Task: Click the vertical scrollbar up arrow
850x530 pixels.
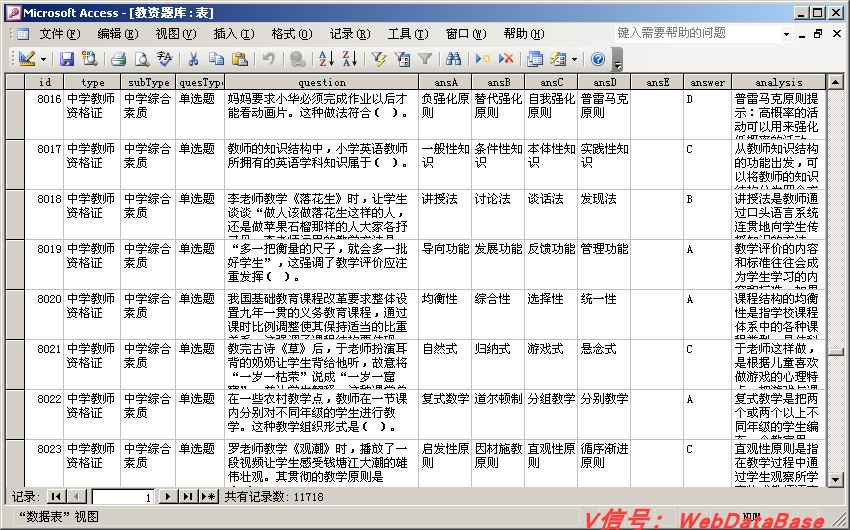Action: coord(835,82)
